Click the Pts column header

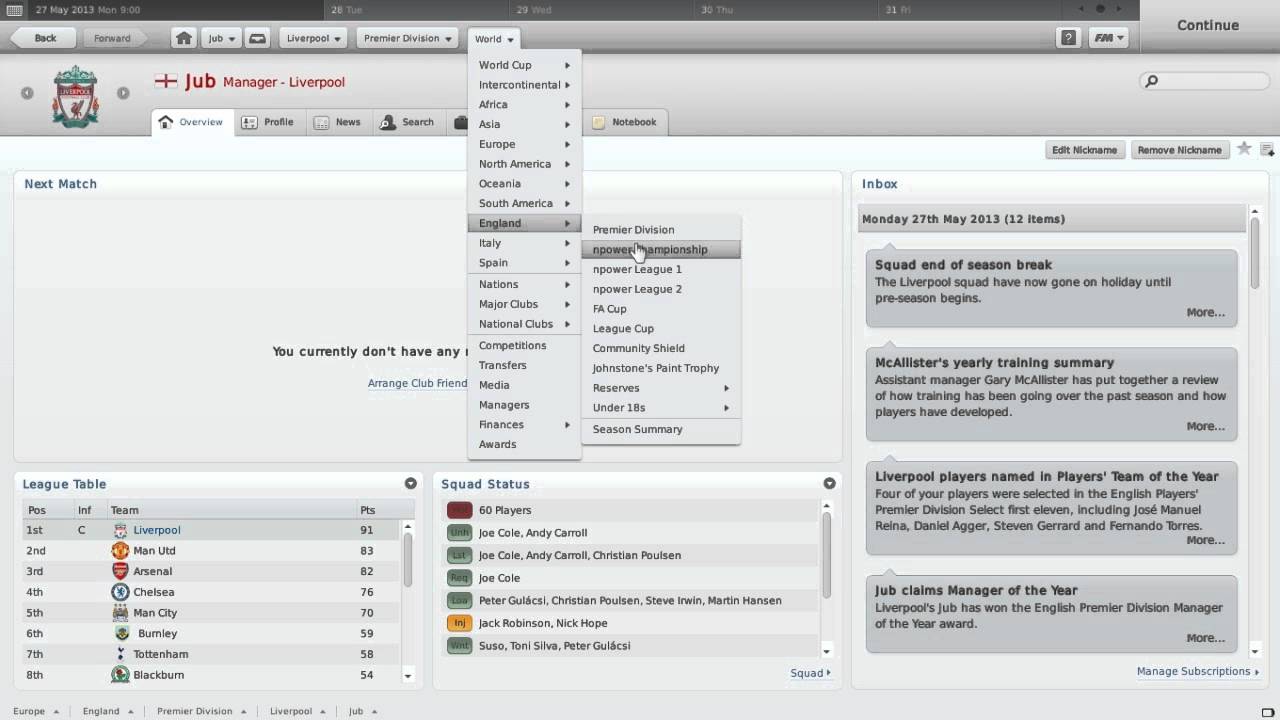(x=367, y=510)
